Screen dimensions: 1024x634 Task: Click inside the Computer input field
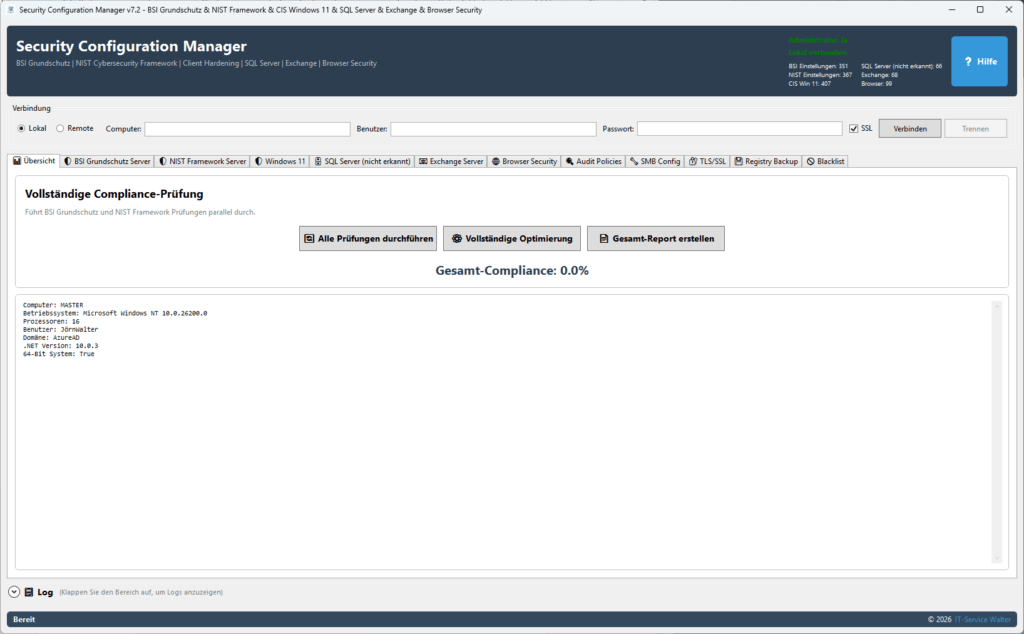click(247, 128)
